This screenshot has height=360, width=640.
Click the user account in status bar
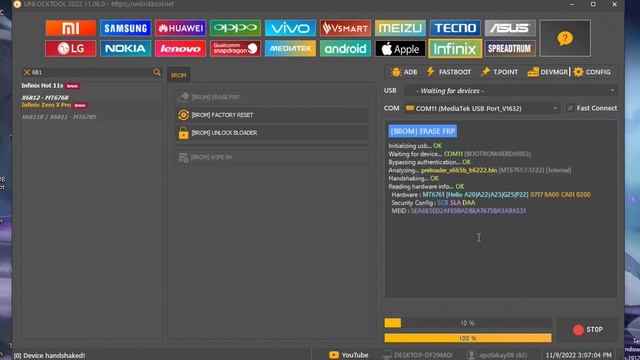tap(497, 355)
